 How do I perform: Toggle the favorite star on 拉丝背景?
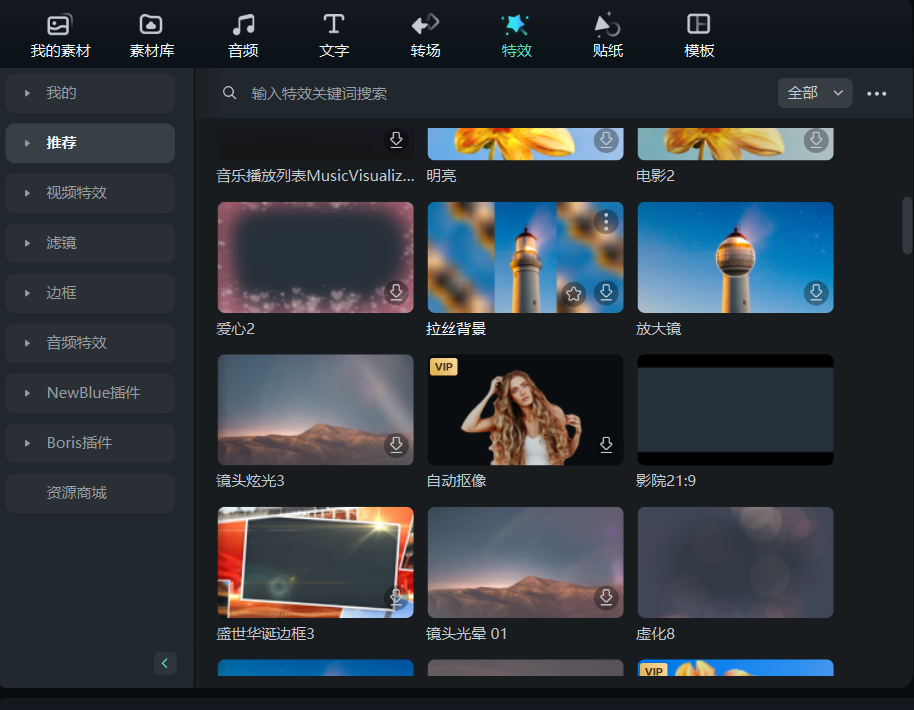point(573,293)
